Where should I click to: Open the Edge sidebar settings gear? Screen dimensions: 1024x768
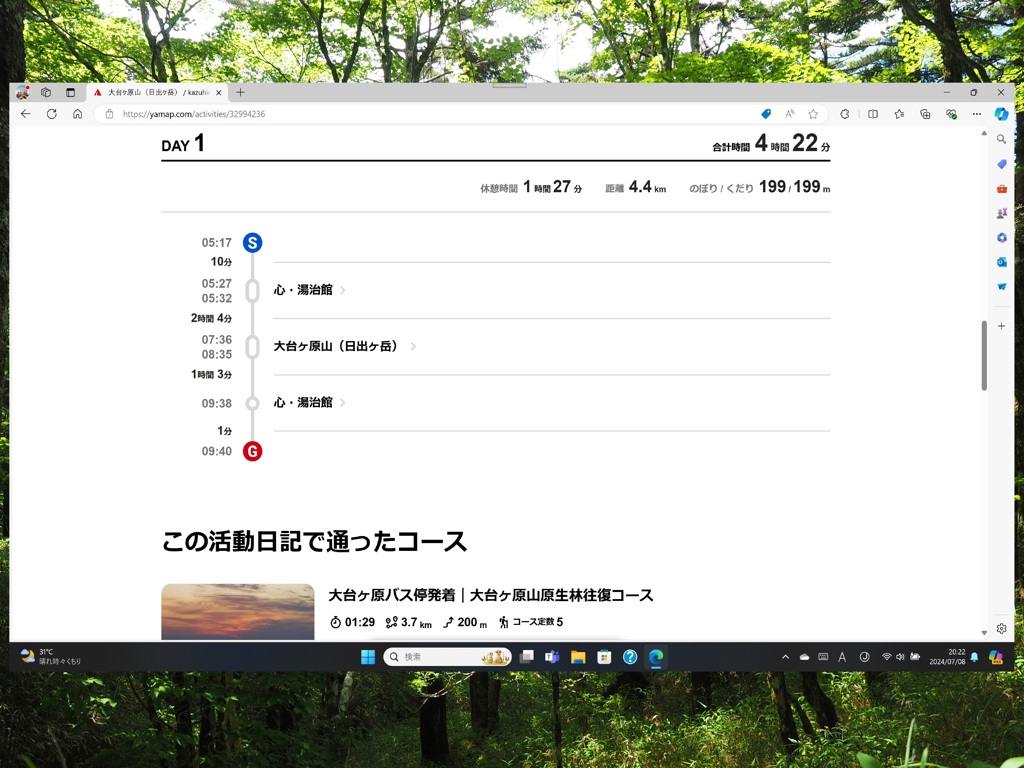pos(1001,629)
